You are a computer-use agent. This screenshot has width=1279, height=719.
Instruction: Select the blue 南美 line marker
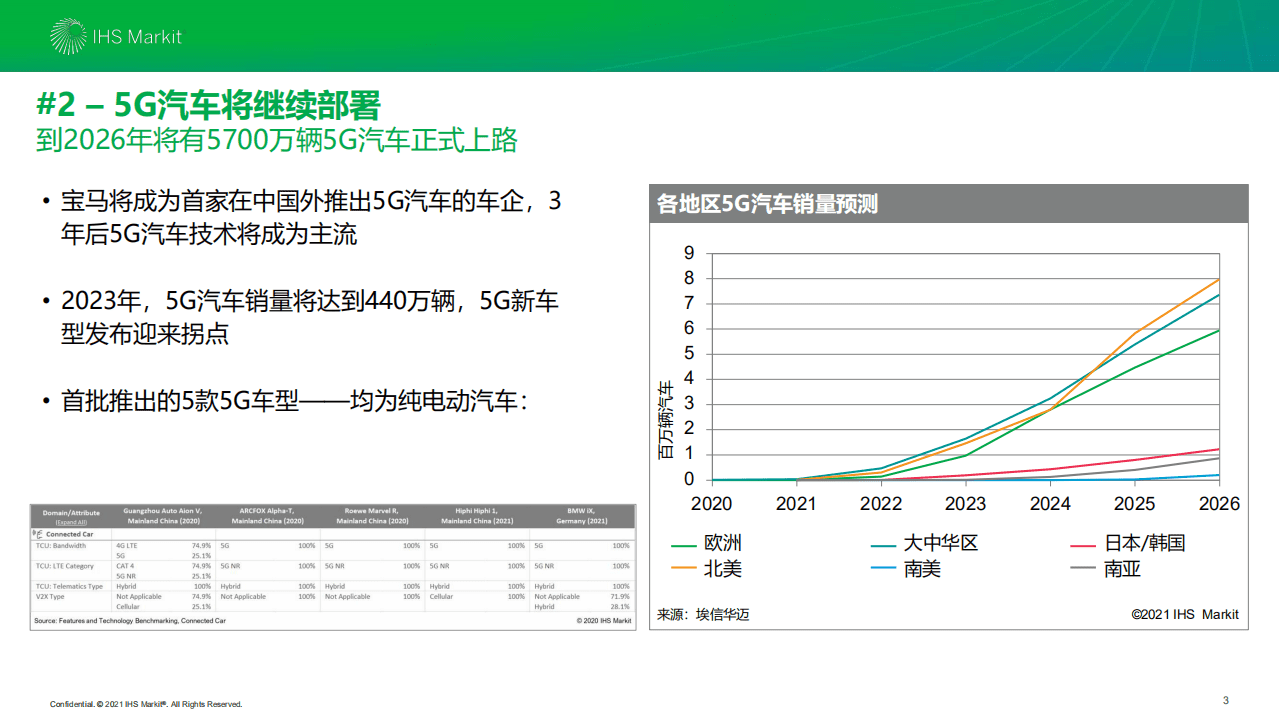click(883, 567)
